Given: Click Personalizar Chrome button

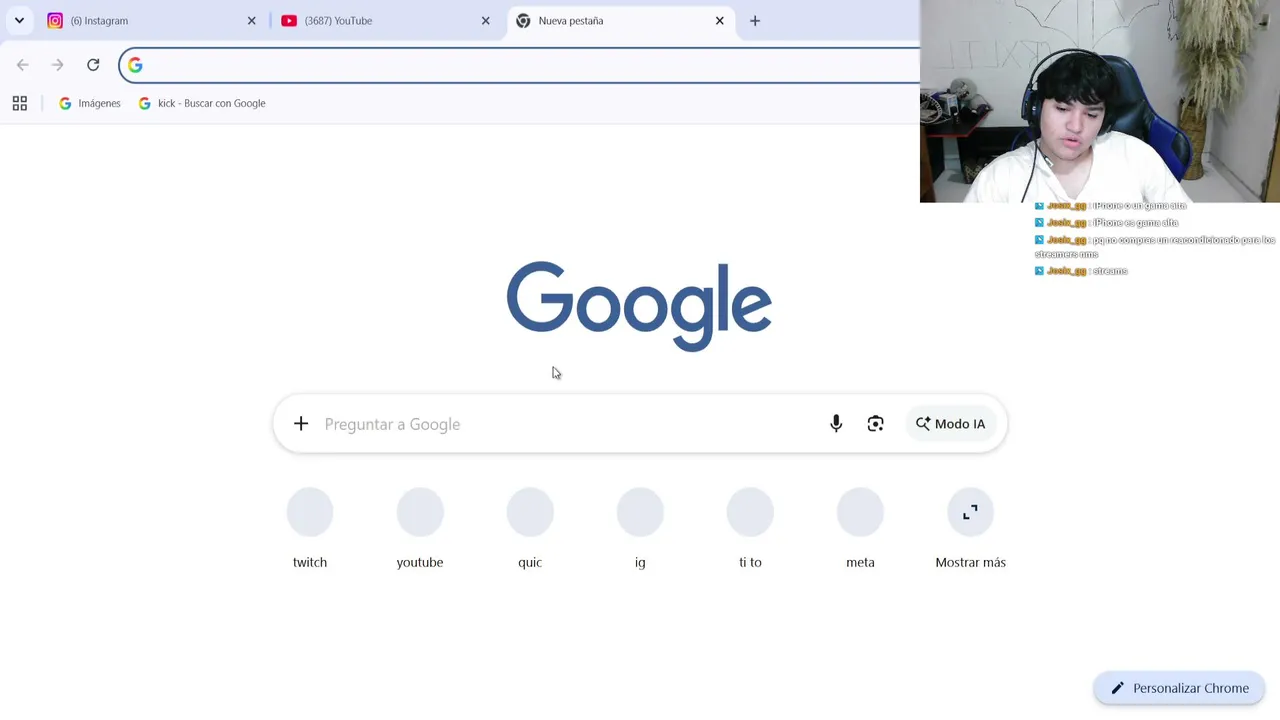Looking at the screenshot, I should [x=1179, y=688].
